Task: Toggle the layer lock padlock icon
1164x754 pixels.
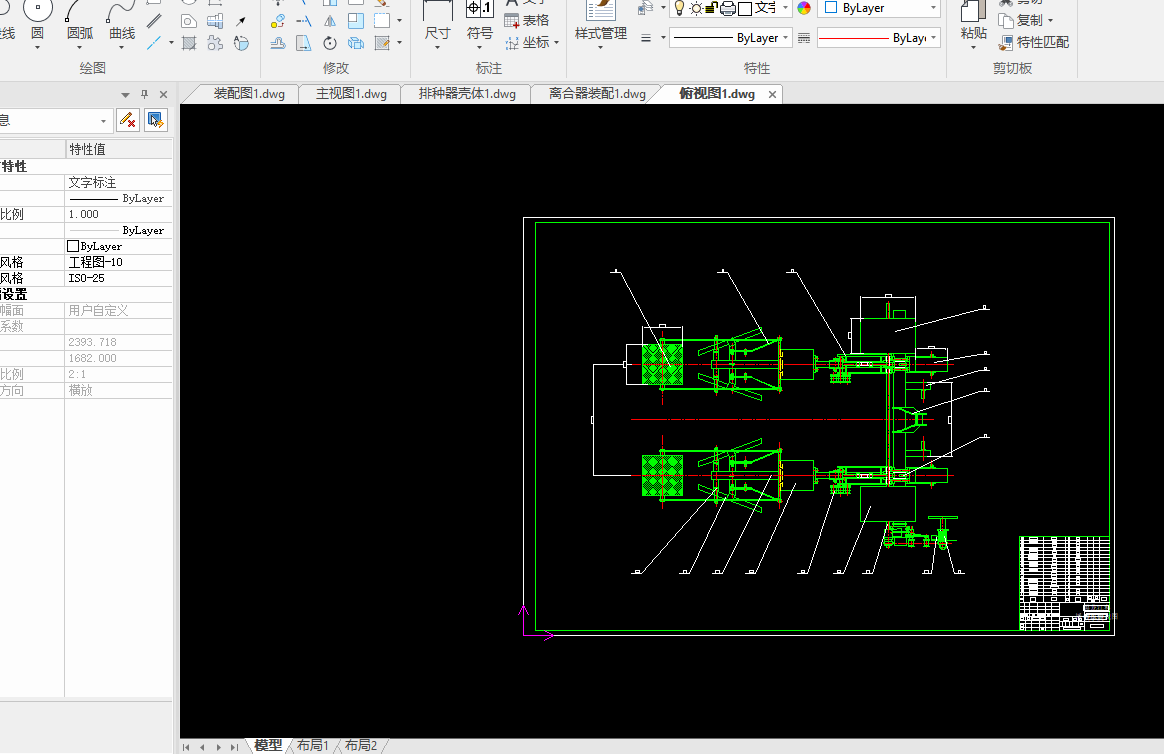Action: (x=710, y=8)
